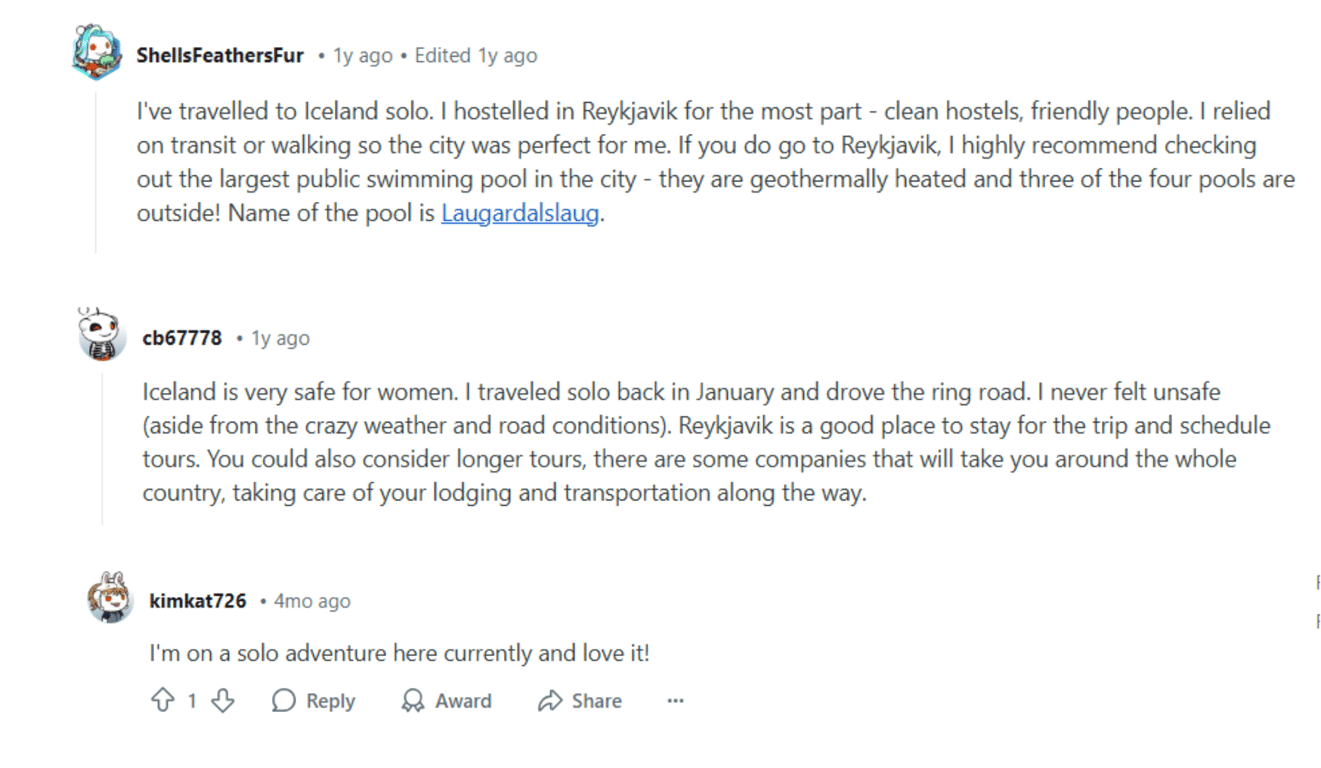The height and width of the screenshot is (768, 1321).
Task: Open kimkat726's avatar profile picture
Action: (110, 599)
